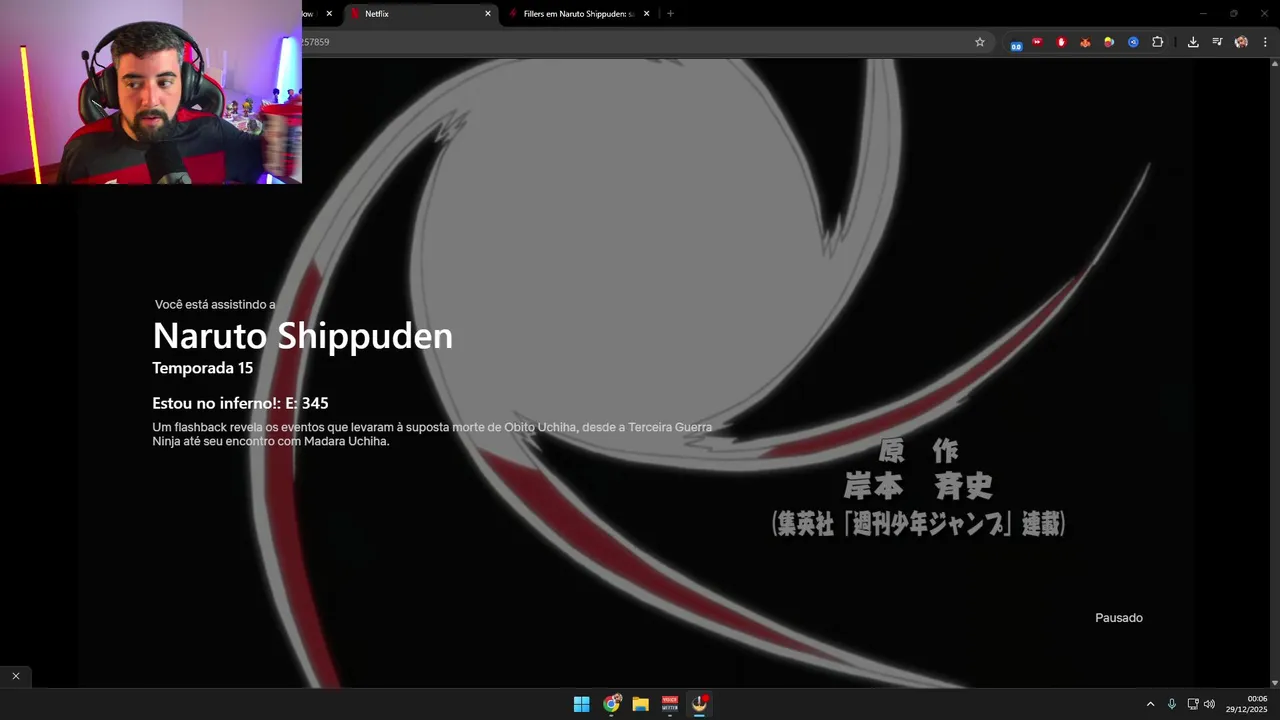The height and width of the screenshot is (720, 1280).
Task: Switch to the Netflix tab
Action: coord(420,14)
